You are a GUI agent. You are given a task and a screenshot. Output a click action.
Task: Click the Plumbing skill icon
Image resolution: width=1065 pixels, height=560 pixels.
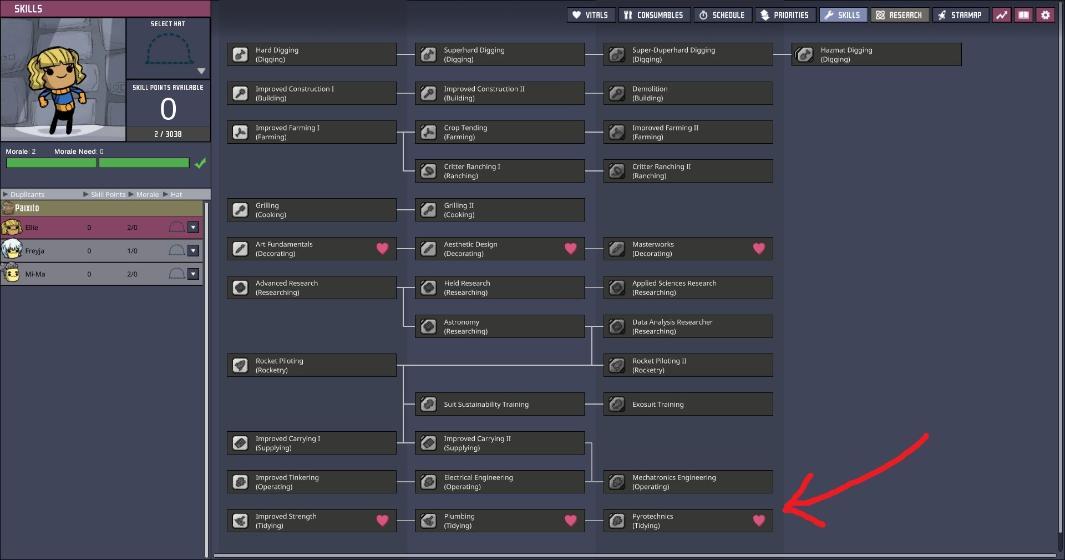pos(428,521)
